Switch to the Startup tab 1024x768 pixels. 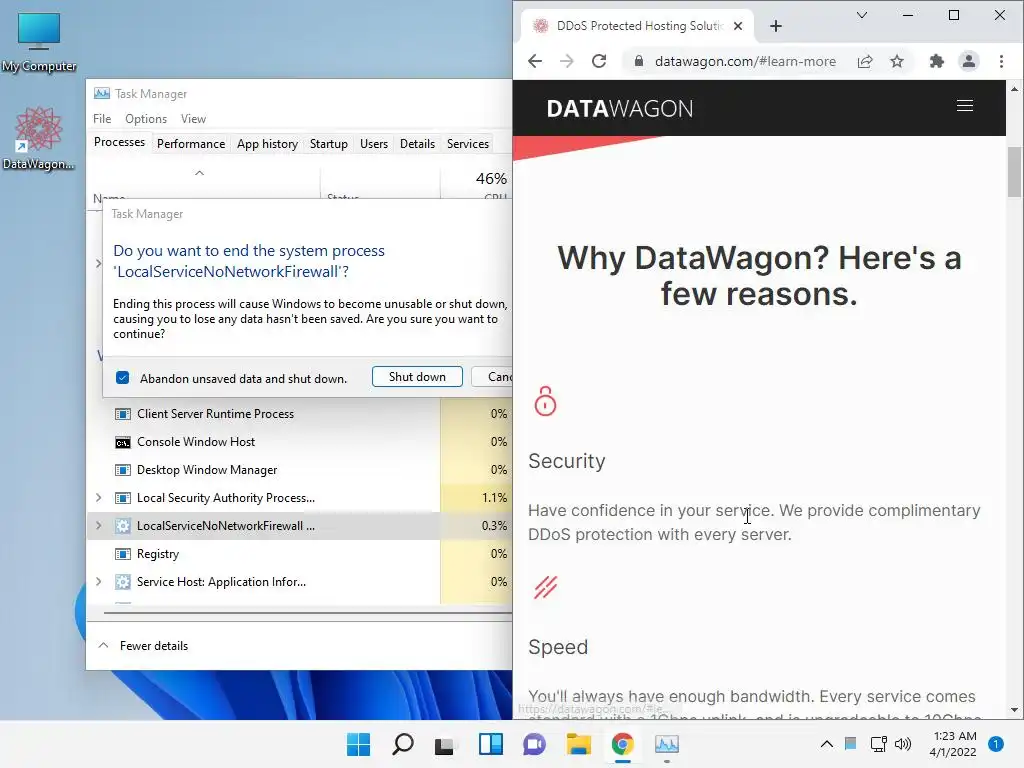[x=328, y=144]
